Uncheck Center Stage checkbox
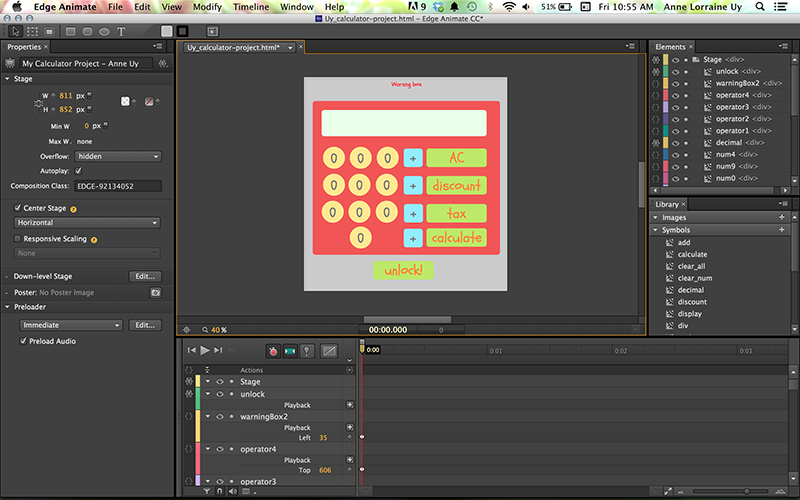Screen dimensions: 800x500 tap(17, 208)
